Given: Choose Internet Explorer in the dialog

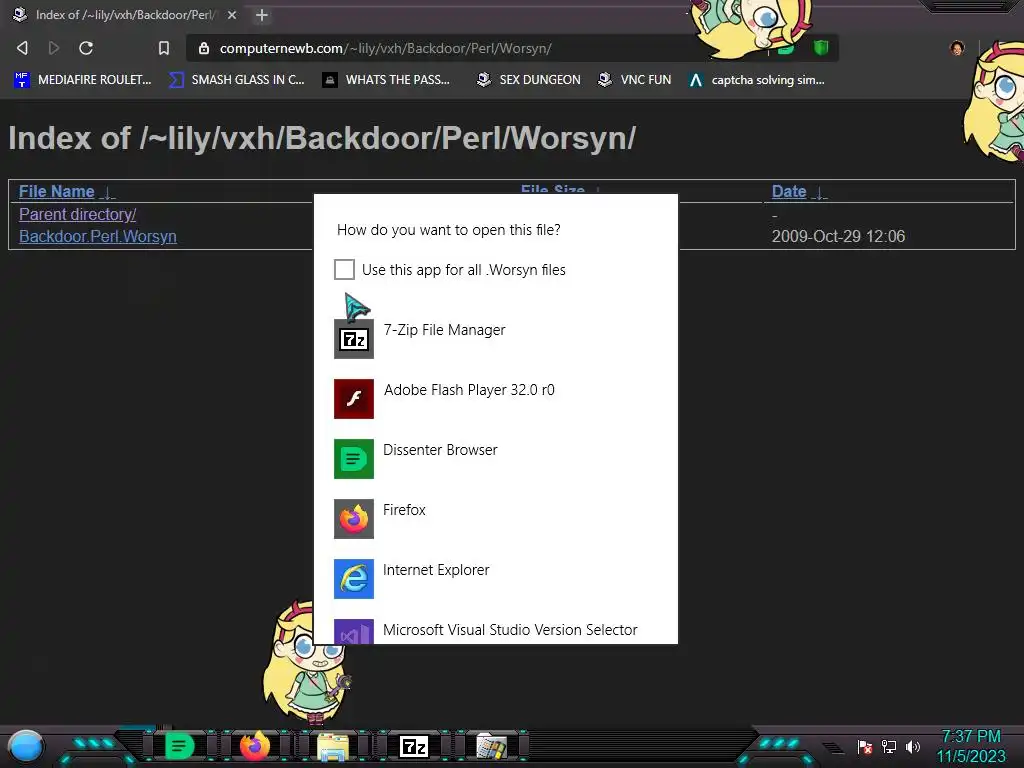Looking at the screenshot, I should click(x=496, y=578).
